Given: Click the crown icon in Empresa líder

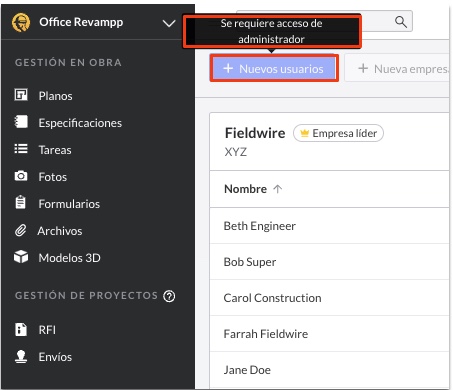Looking at the screenshot, I should pyautogui.click(x=304, y=133).
